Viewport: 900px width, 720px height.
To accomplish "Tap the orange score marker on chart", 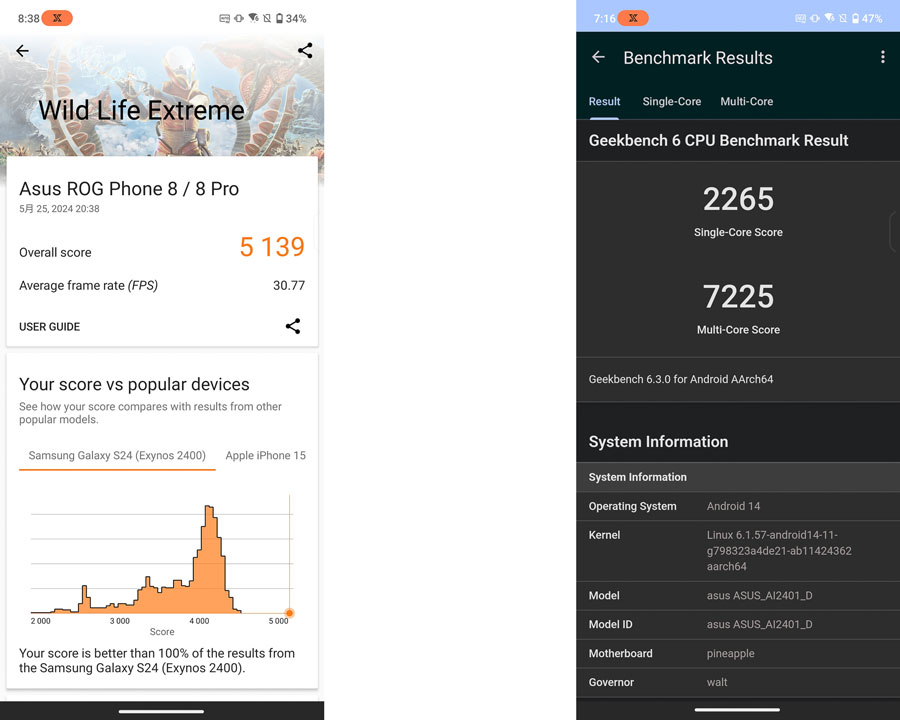I will (289, 613).
